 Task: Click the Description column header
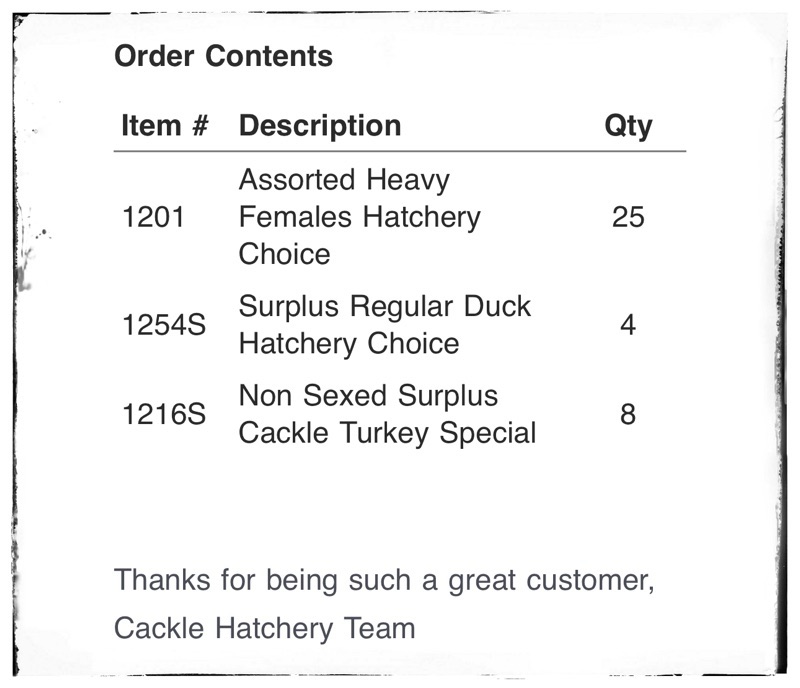coord(320,126)
